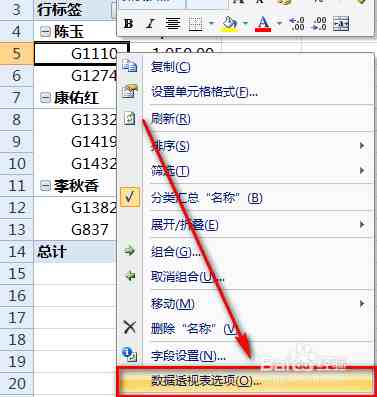
Task: Select row header 20
Action: (x=17, y=384)
